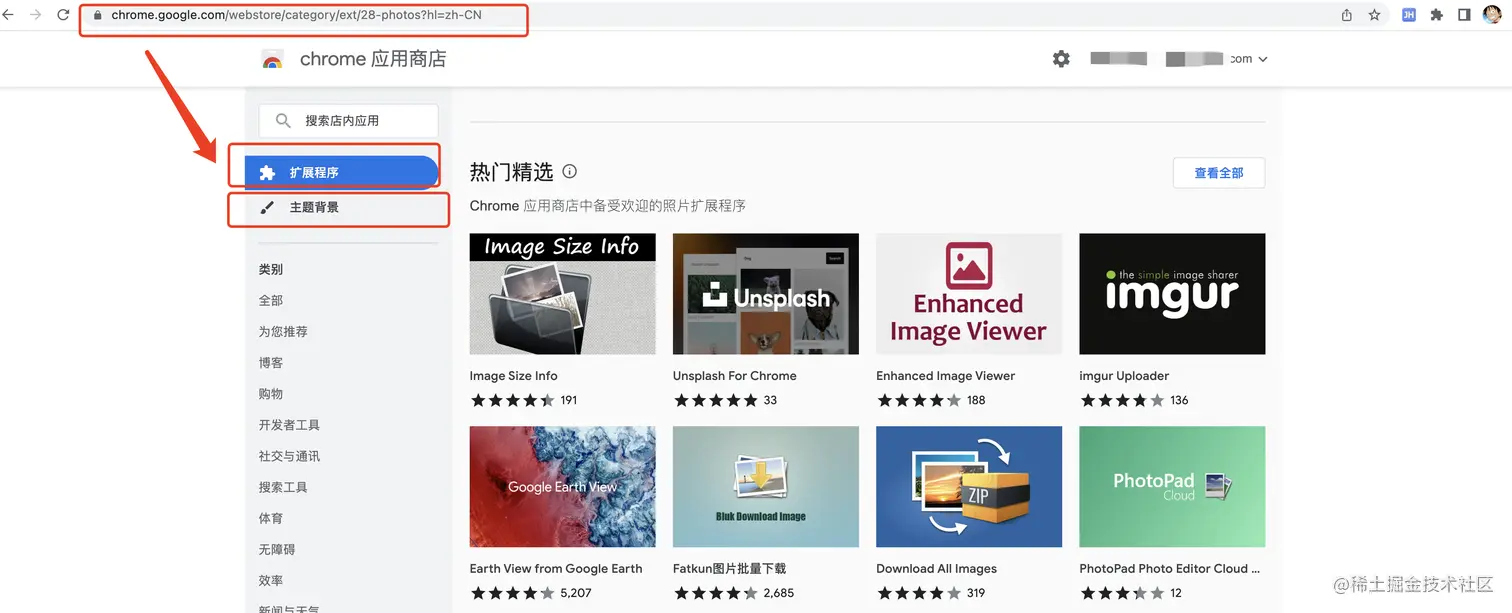Image resolution: width=1512 pixels, height=613 pixels.
Task: Click the lock icon in address bar
Action: tap(98, 16)
